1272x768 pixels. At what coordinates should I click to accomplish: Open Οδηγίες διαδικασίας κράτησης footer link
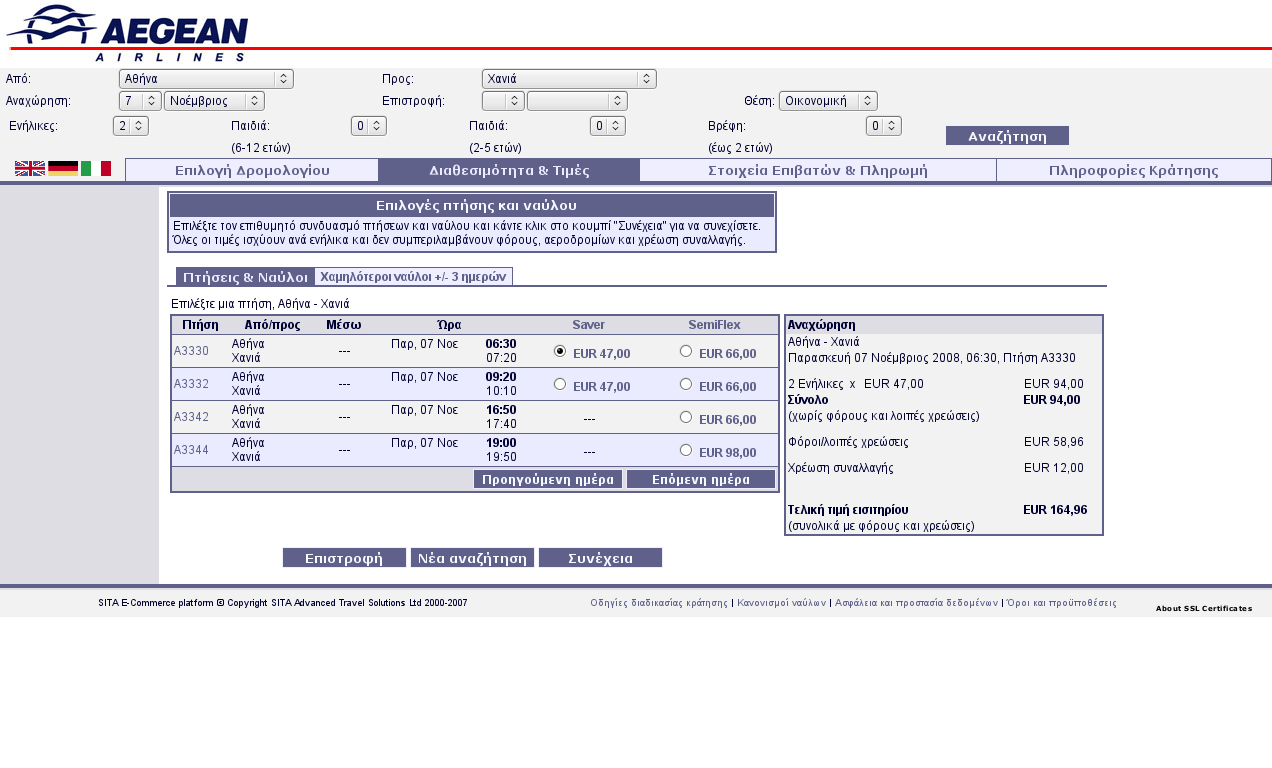[659, 603]
